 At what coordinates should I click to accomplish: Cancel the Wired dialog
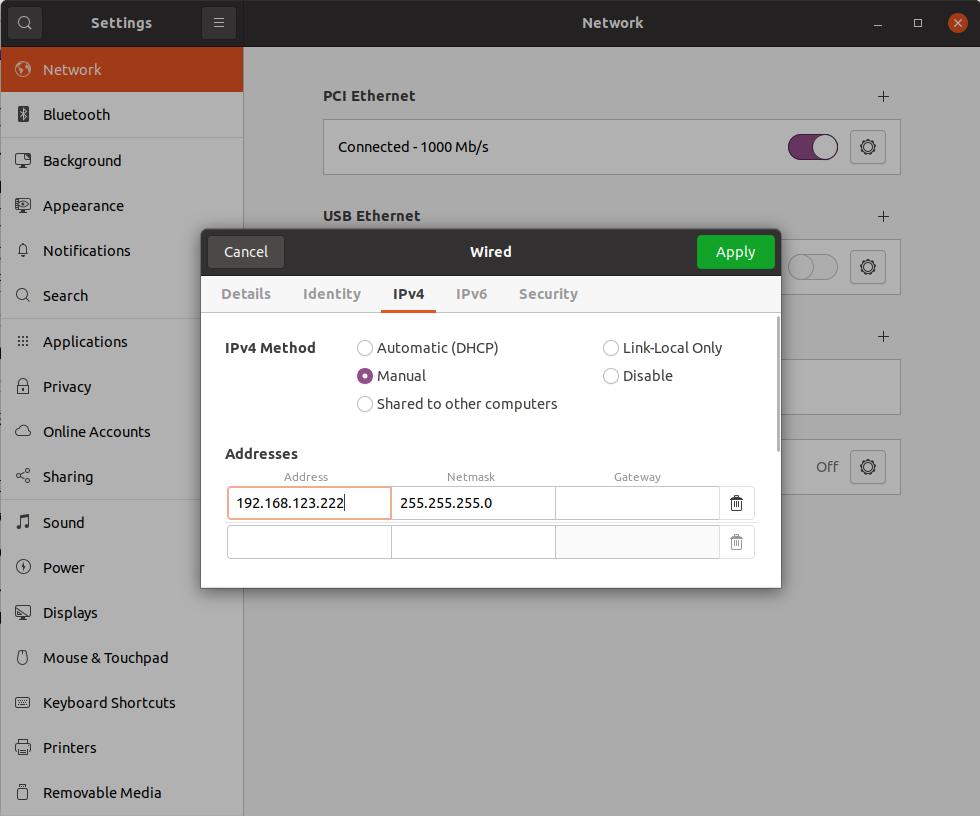coord(246,252)
